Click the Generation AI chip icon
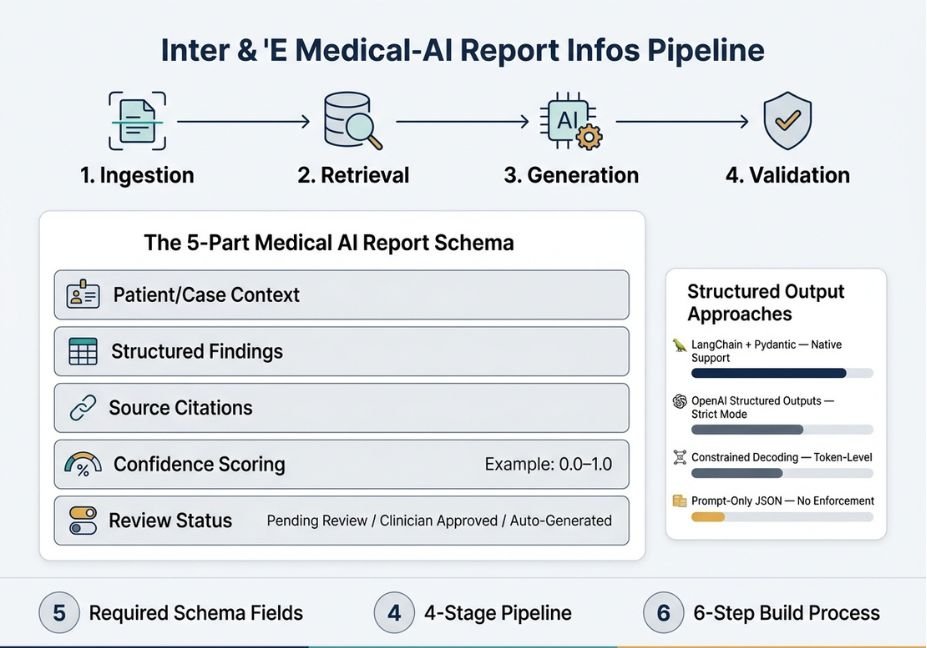The height and width of the screenshot is (648, 927). coord(571,121)
